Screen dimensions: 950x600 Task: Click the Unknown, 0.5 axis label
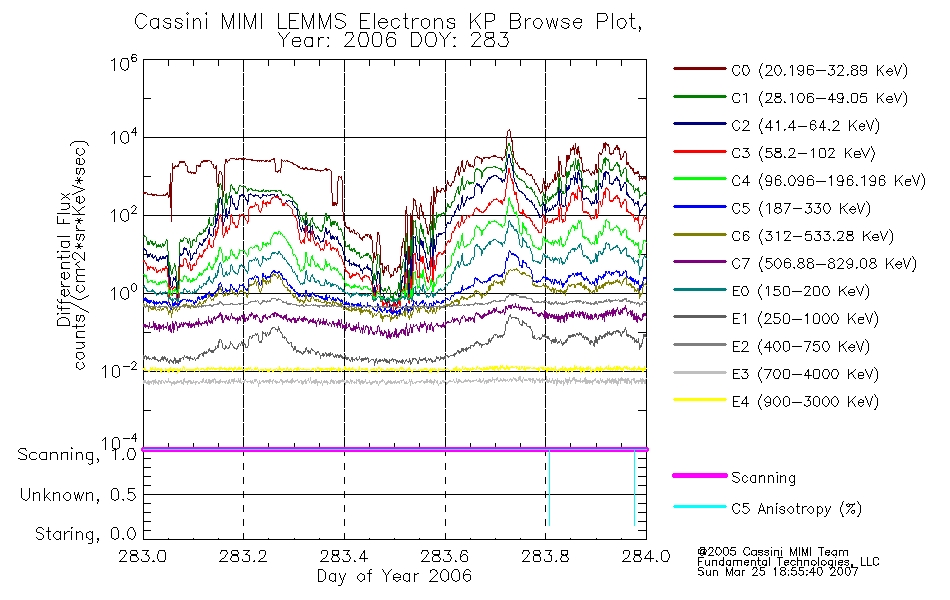(x=79, y=496)
